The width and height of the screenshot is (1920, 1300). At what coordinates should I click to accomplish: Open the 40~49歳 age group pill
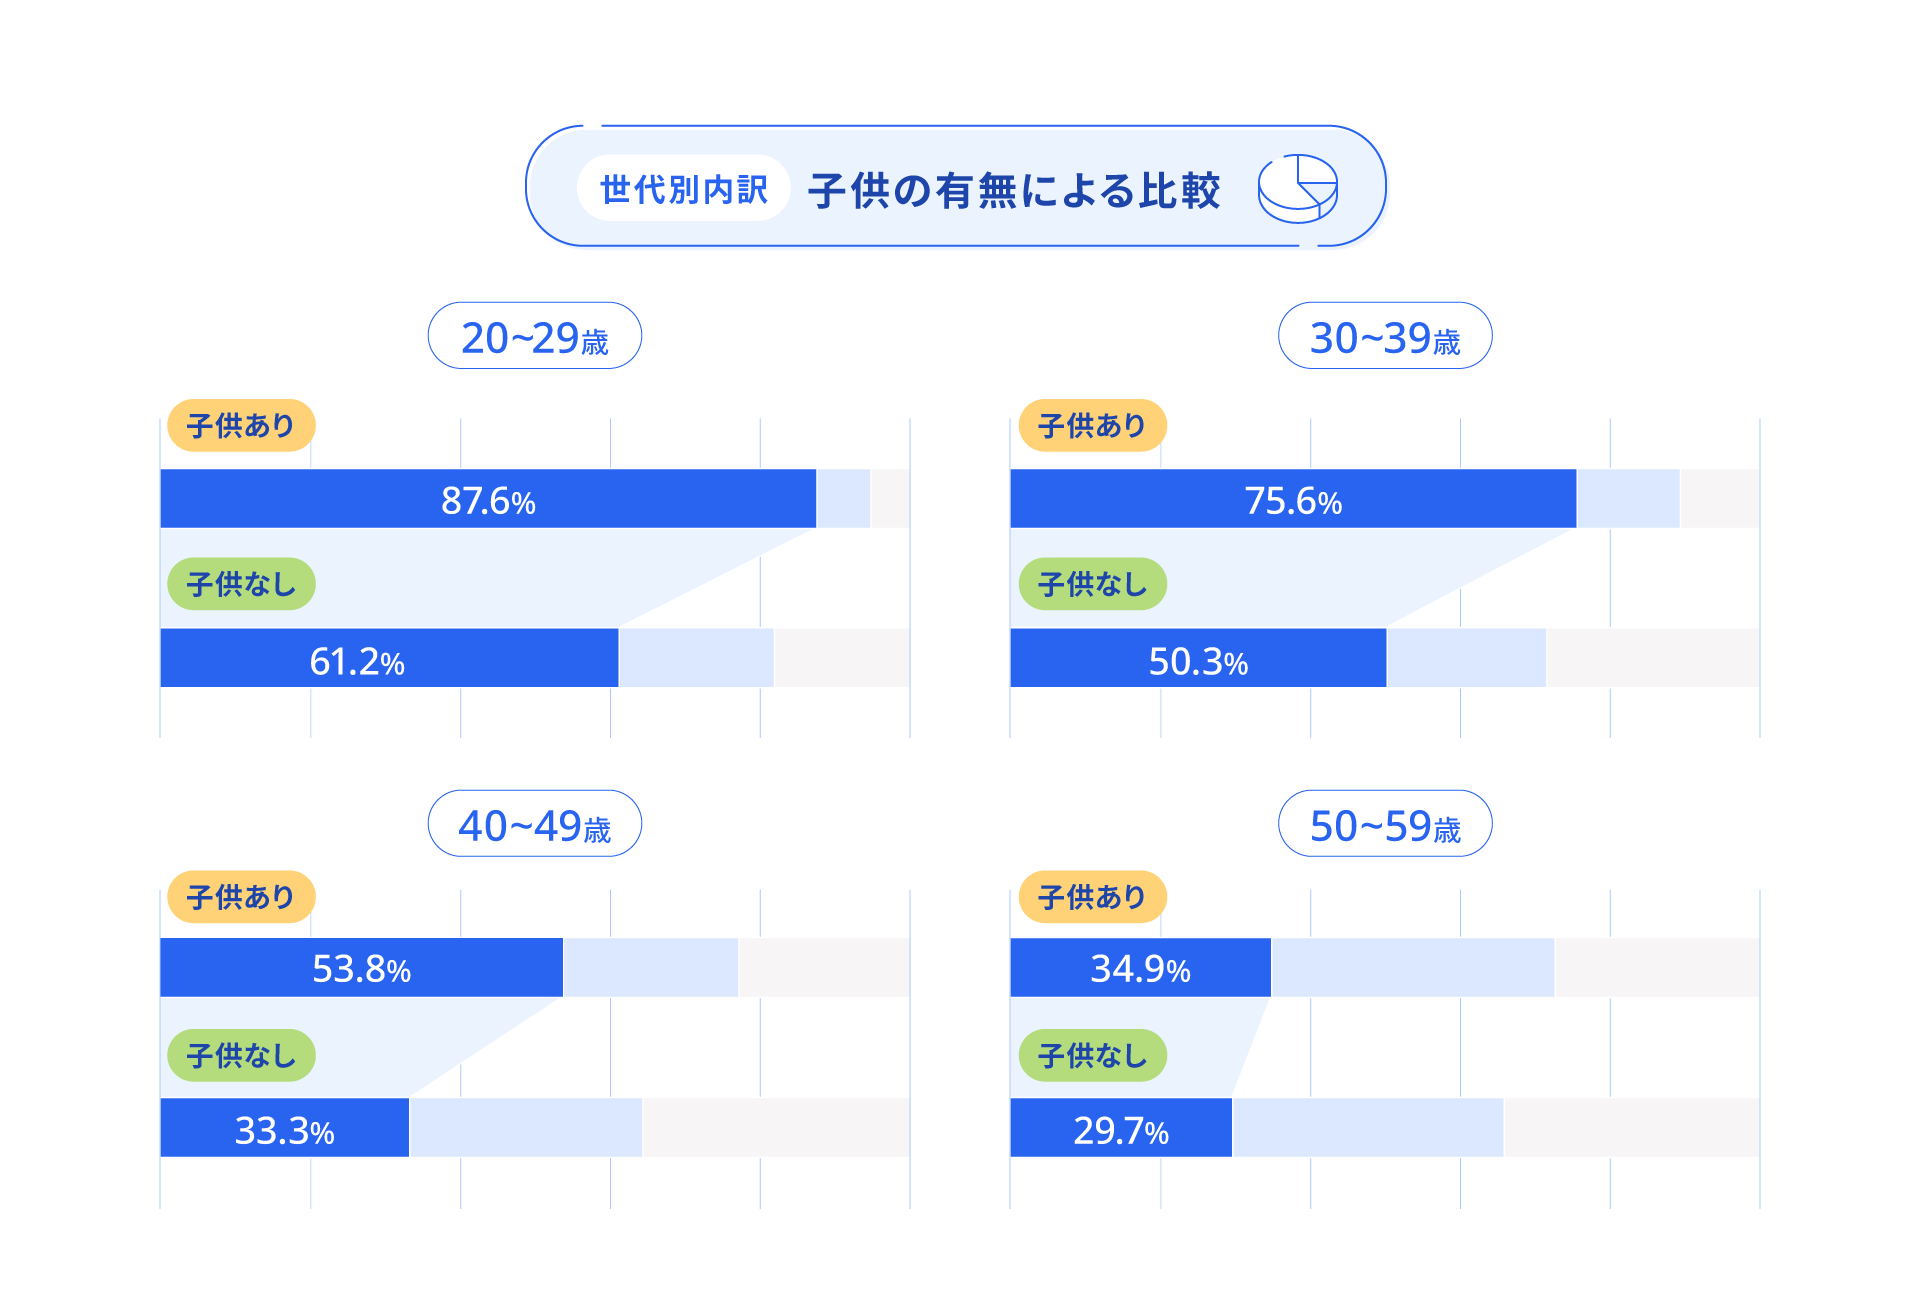coord(535,824)
